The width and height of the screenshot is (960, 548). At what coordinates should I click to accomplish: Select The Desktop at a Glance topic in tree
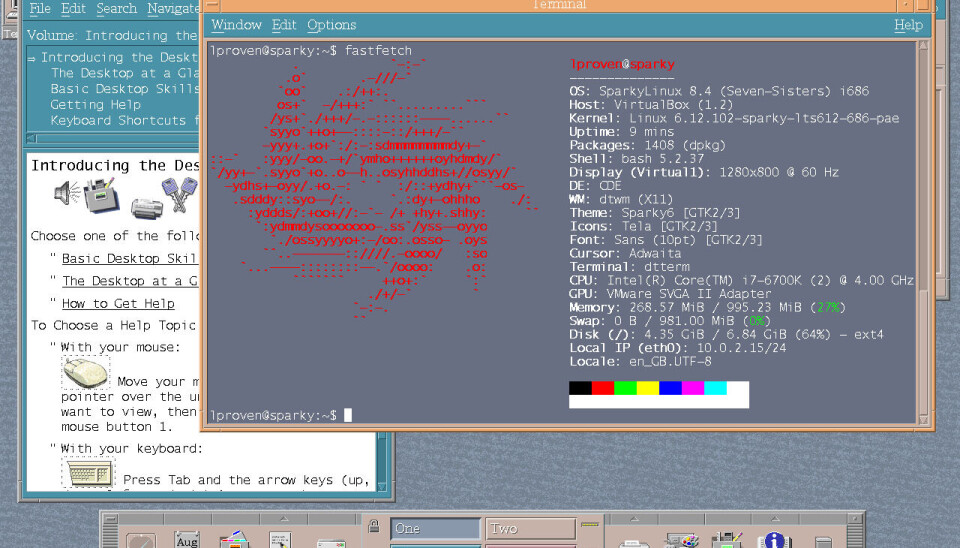point(124,73)
